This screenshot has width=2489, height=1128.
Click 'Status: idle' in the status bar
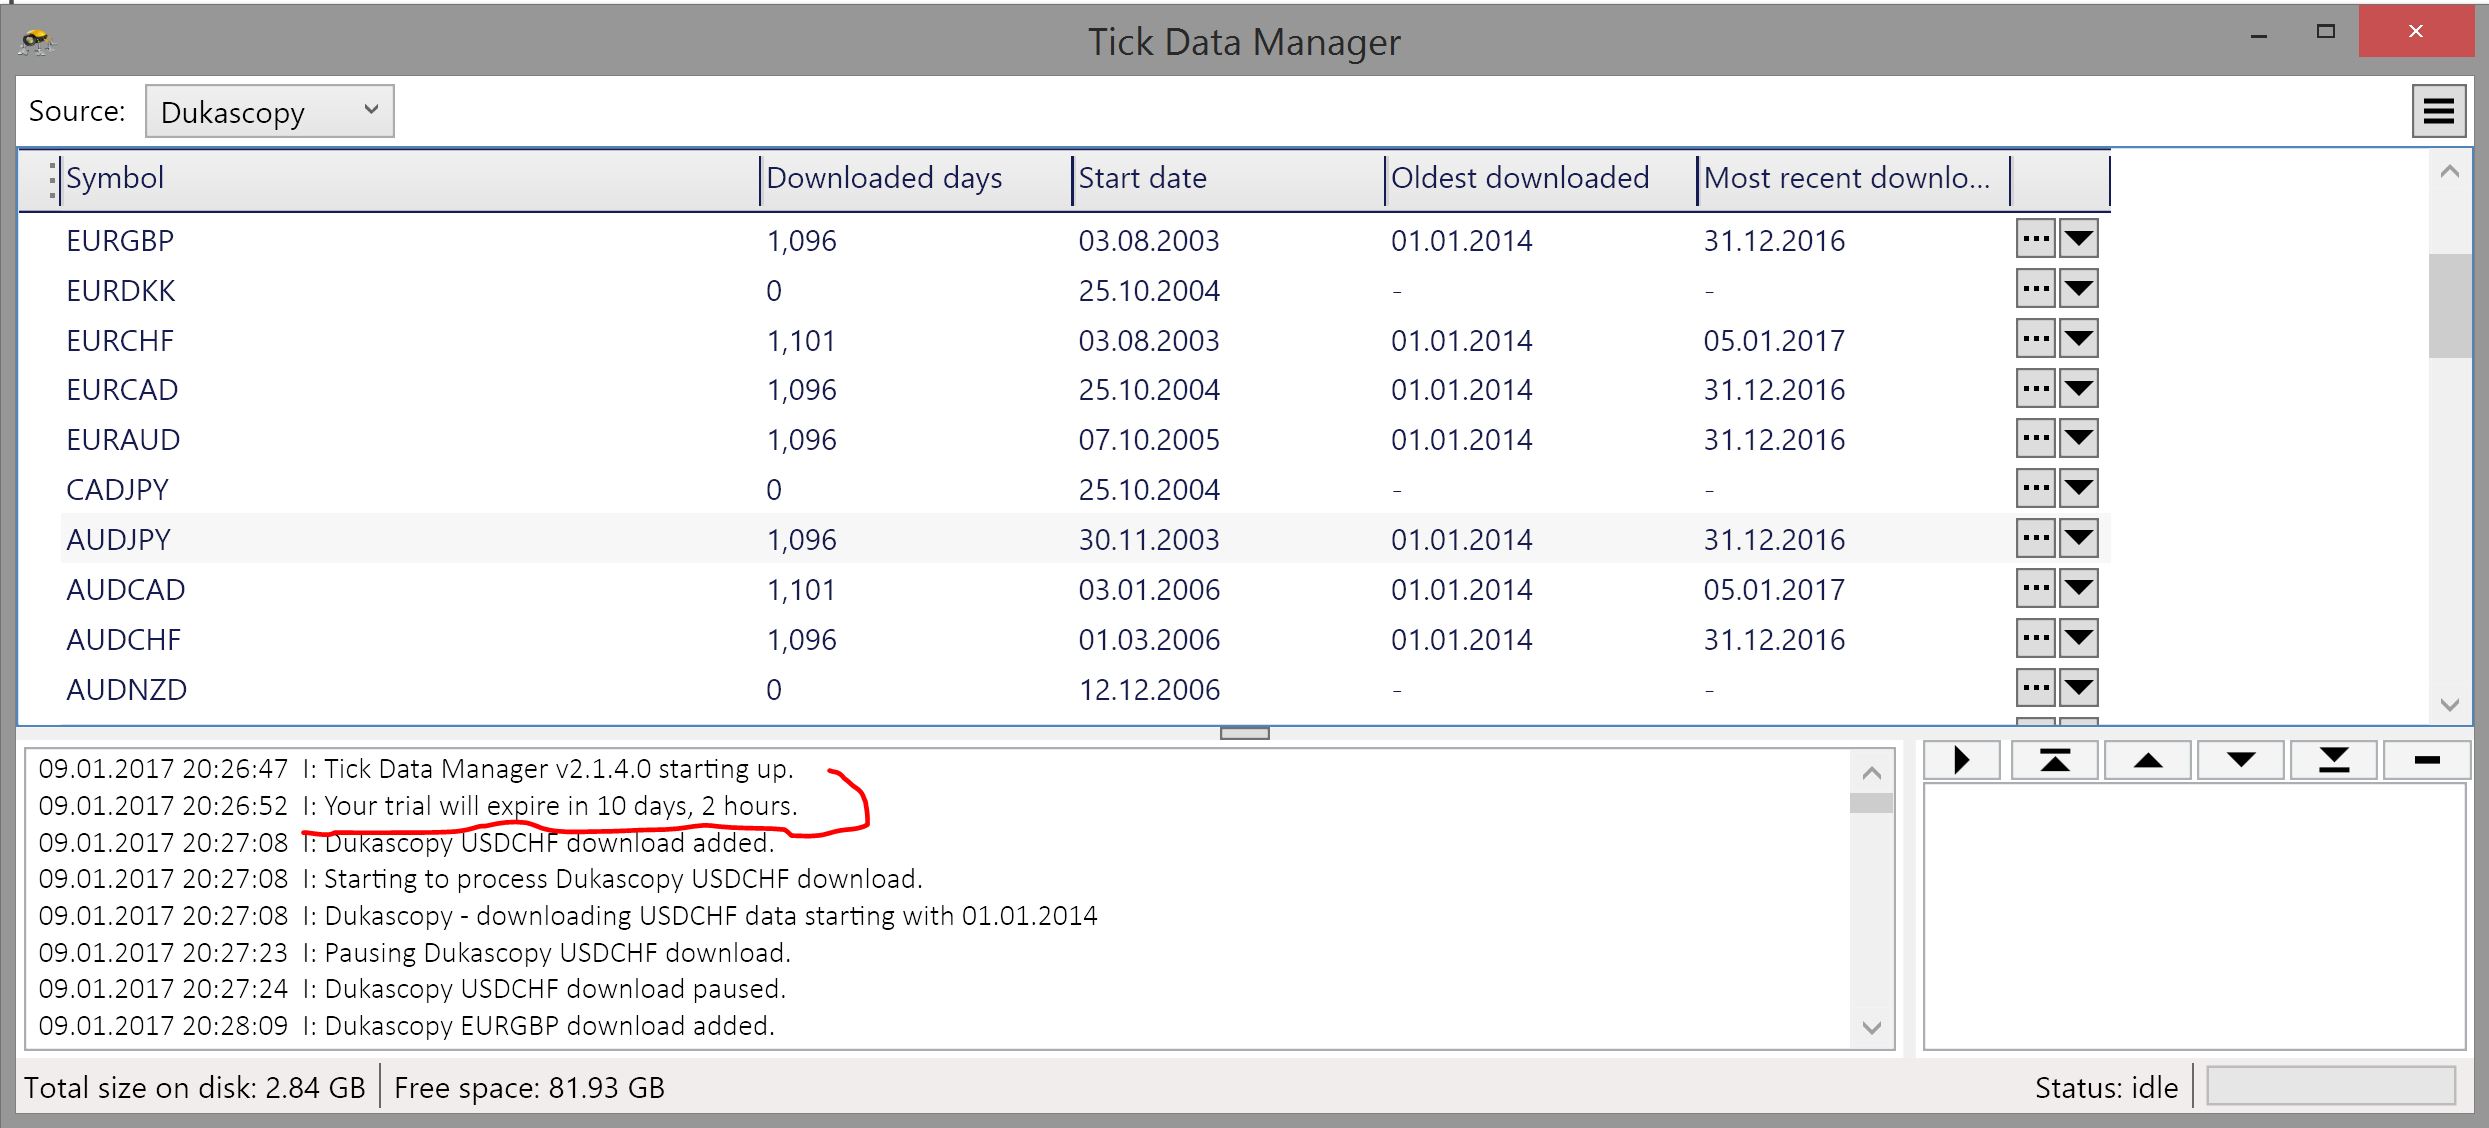2106,1088
